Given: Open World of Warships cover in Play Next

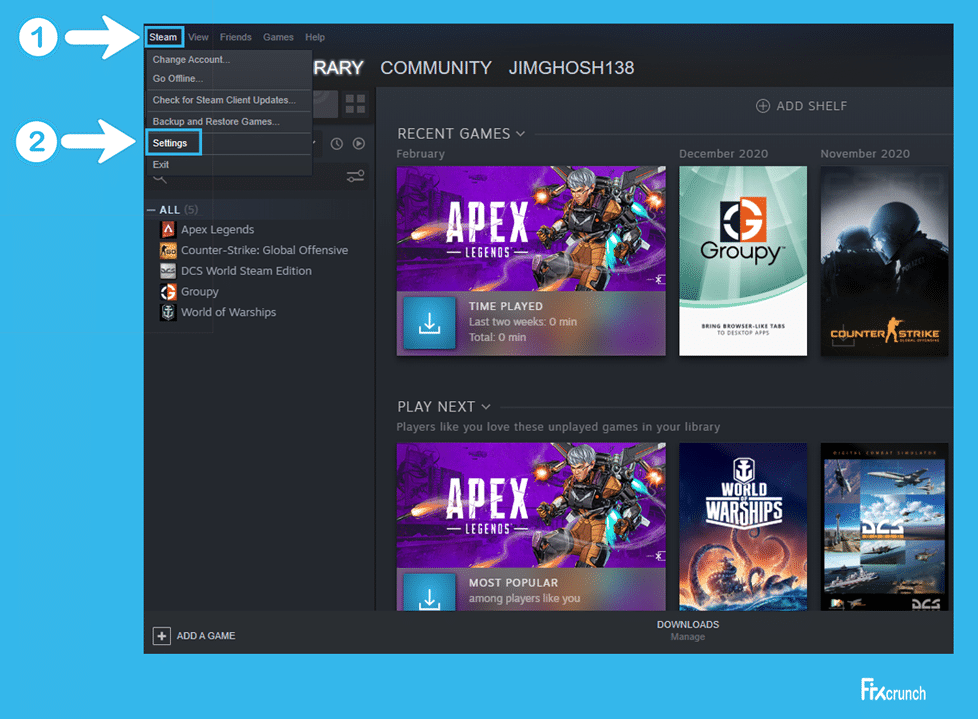Looking at the screenshot, I should 743,526.
